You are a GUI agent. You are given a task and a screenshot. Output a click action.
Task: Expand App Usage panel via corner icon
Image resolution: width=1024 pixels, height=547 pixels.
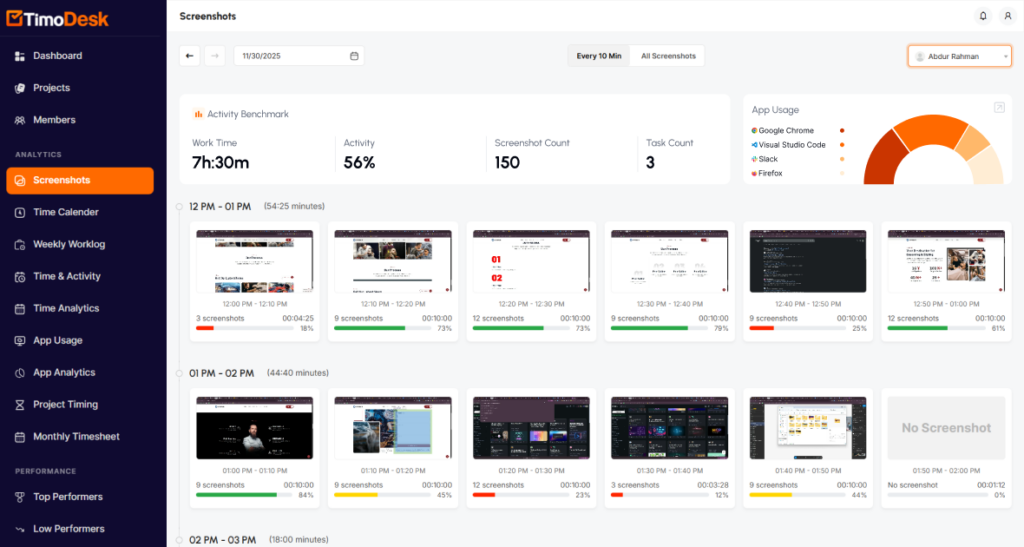tap(999, 108)
